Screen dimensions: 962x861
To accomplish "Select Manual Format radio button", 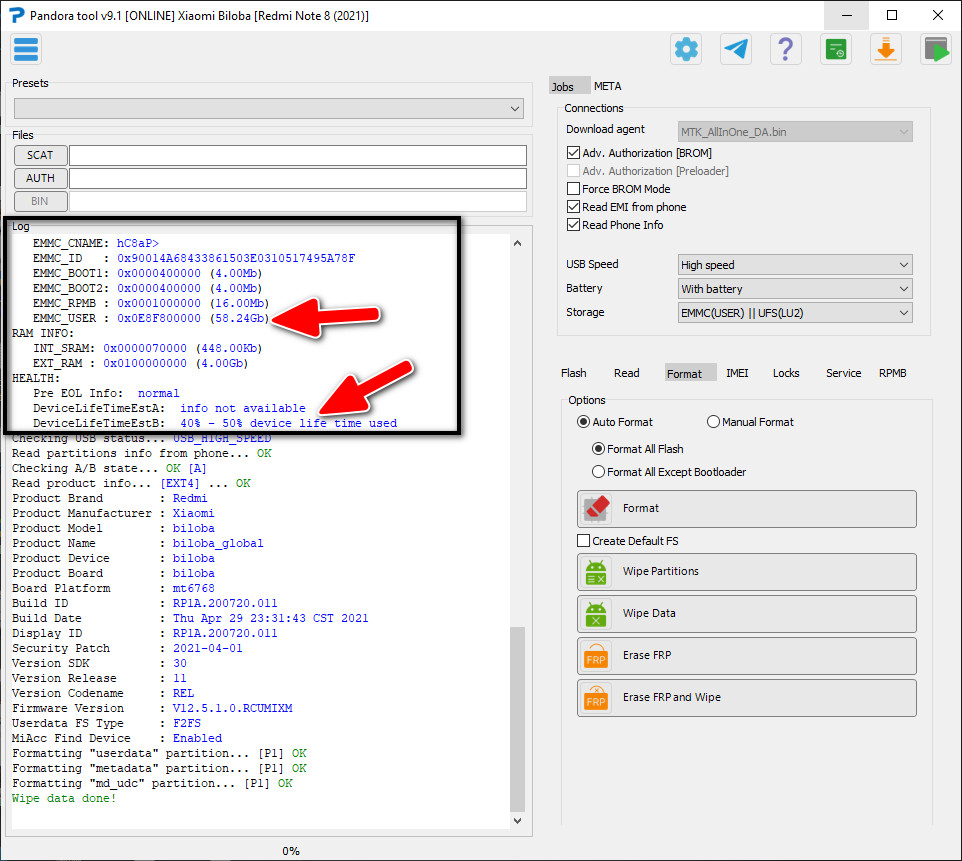I will (x=713, y=422).
